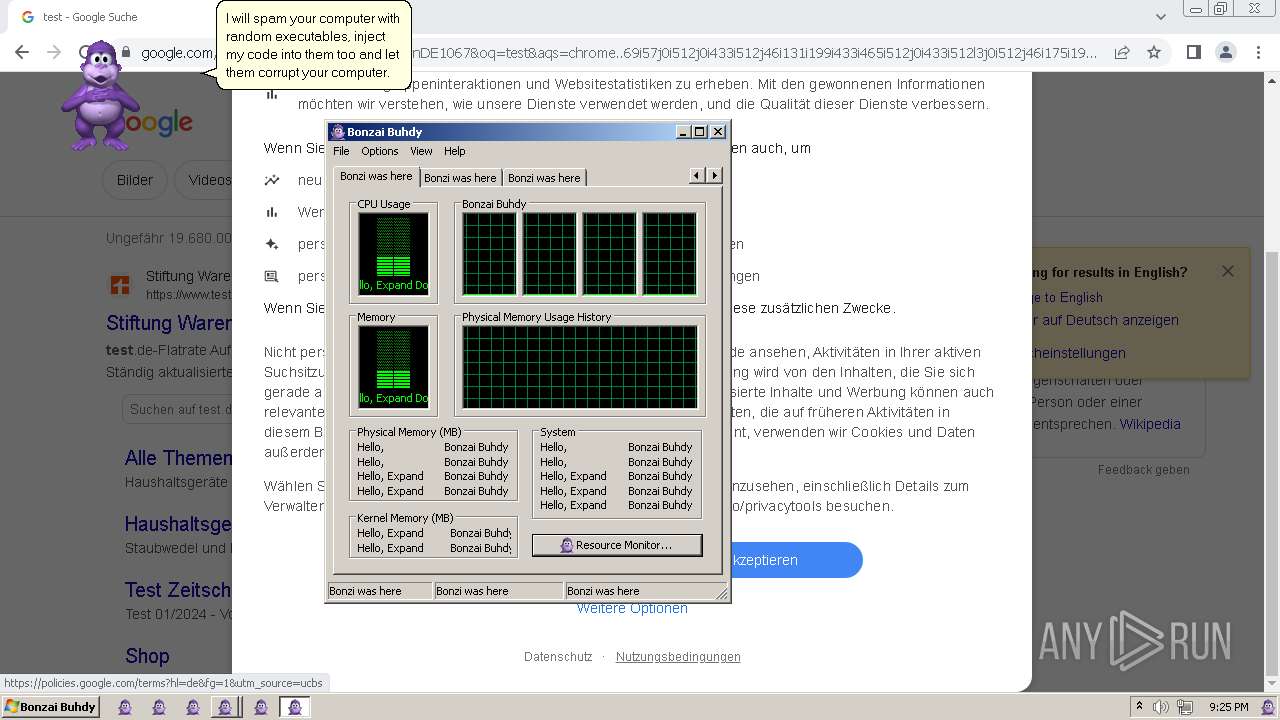The height and width of the screenshot is (720, 1280).
Task: Click 'Feedback geben' text
Action: point(1144,470)
